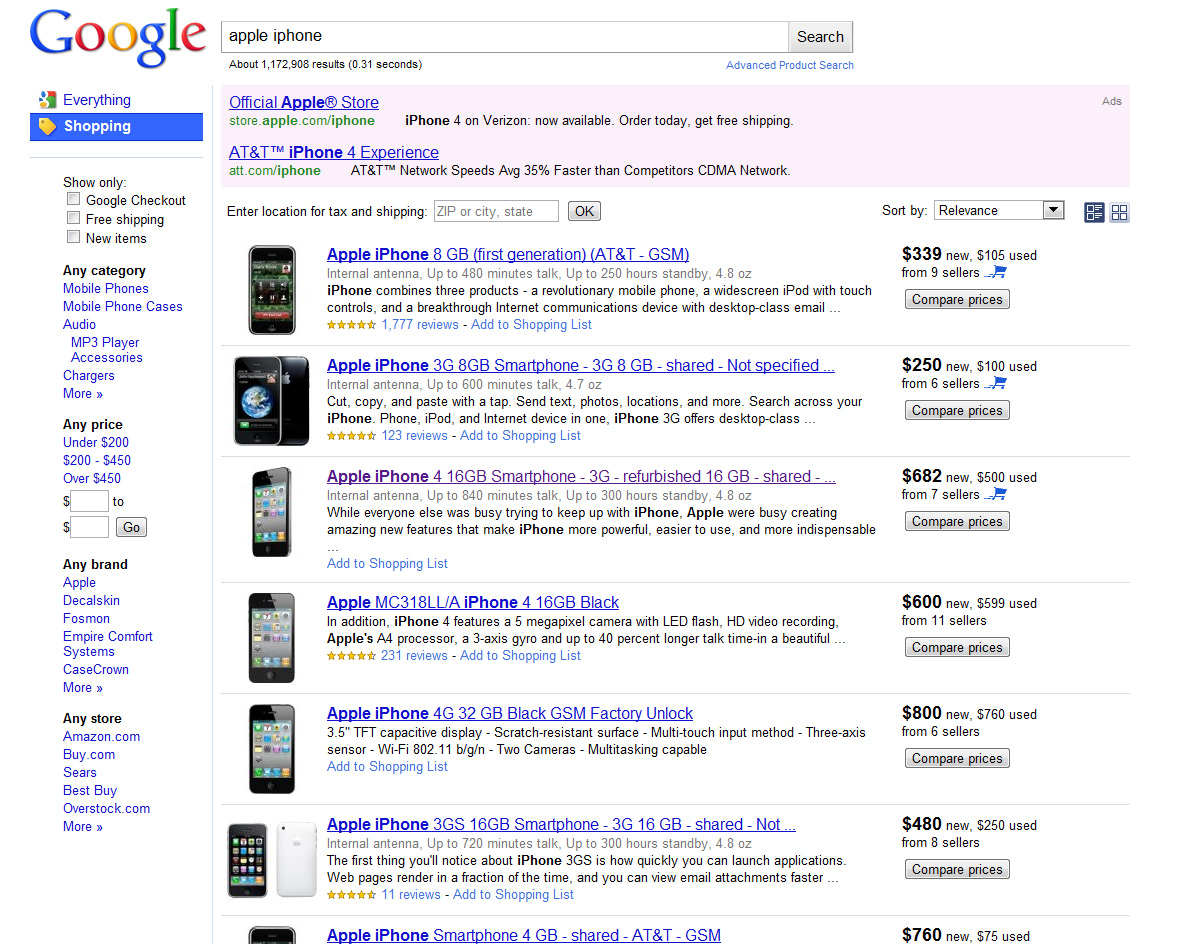The image size is (1182, 944).
Task: Select the Shopping search tab
Action: click(x=116, y=127)
